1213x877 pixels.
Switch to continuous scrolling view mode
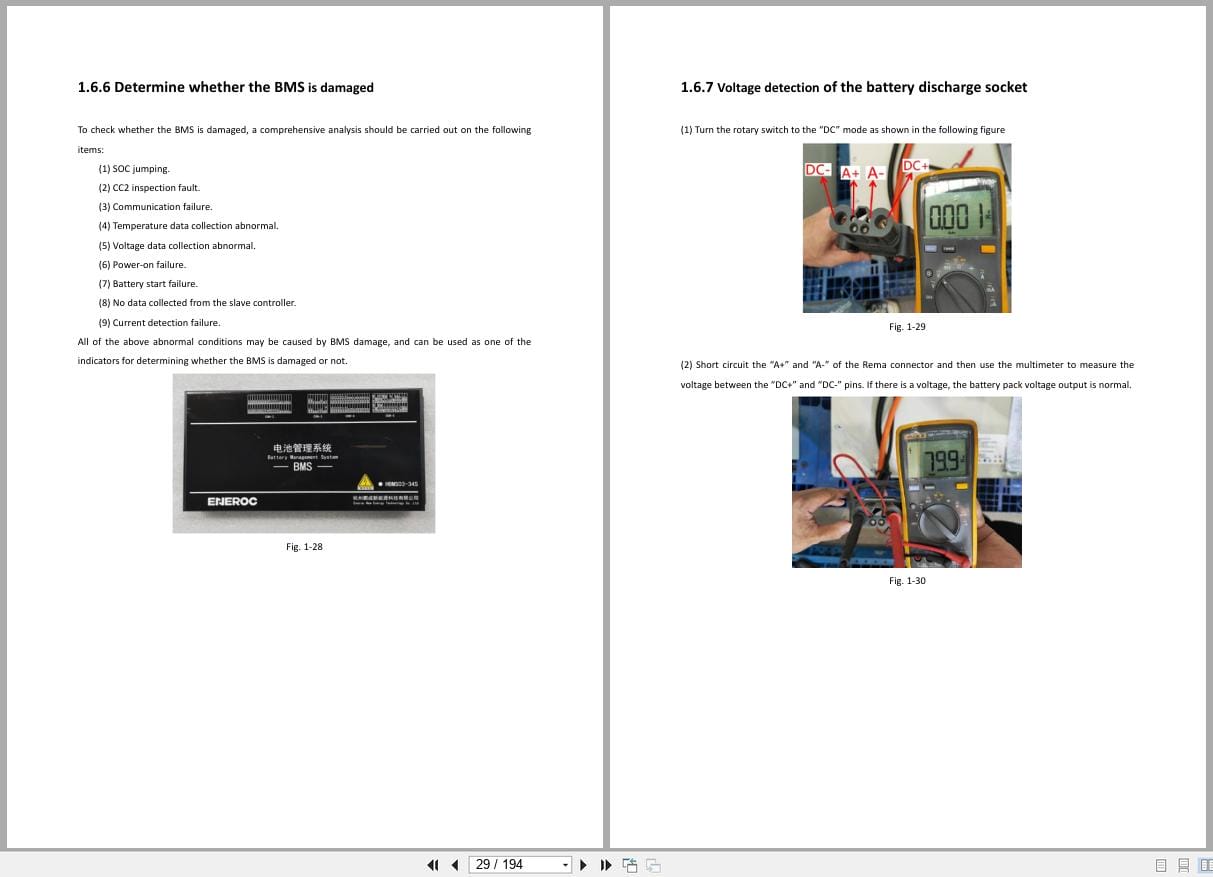click(x=1184, y=864)
